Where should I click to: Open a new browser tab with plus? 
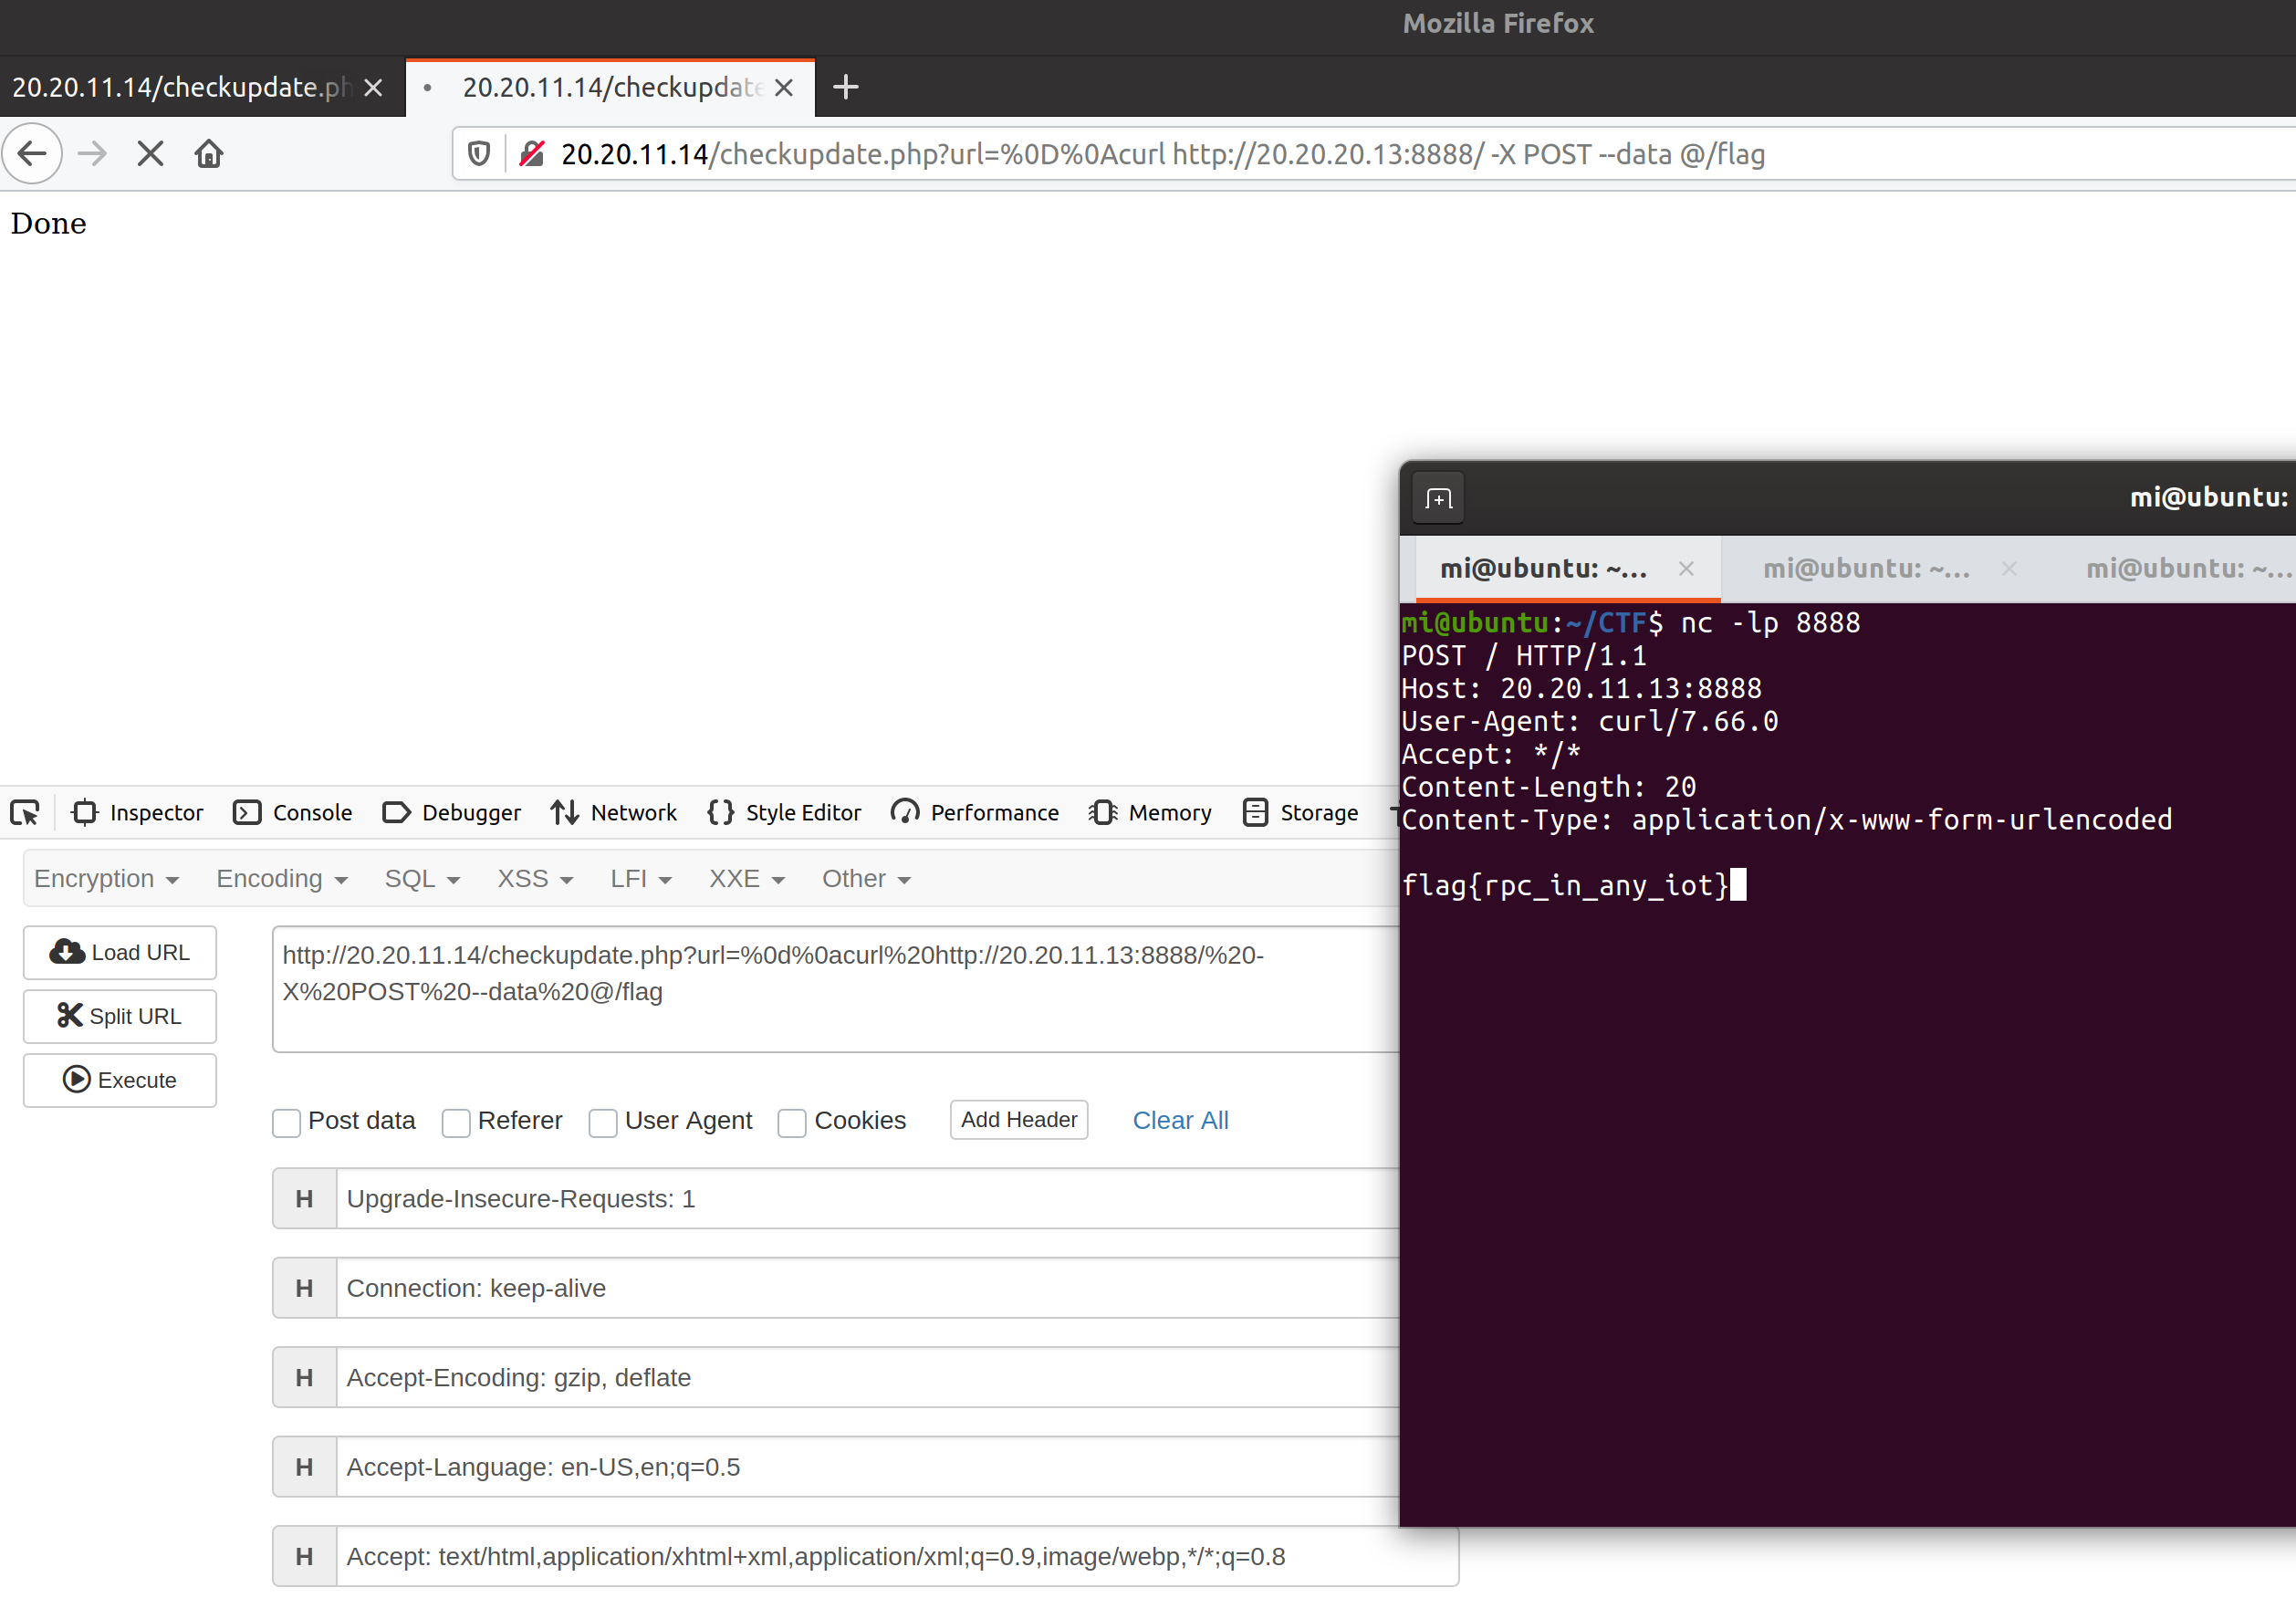(845, 88)
